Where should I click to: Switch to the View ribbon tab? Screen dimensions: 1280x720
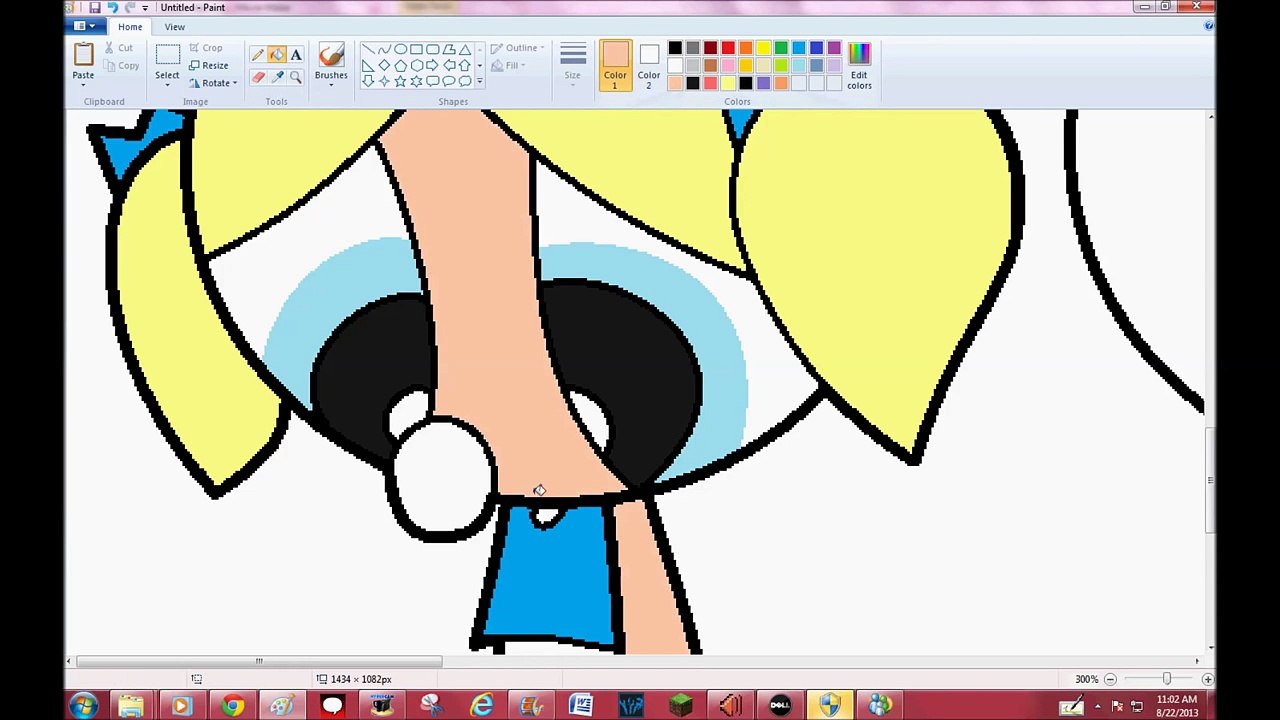click(x=174, y=27)
